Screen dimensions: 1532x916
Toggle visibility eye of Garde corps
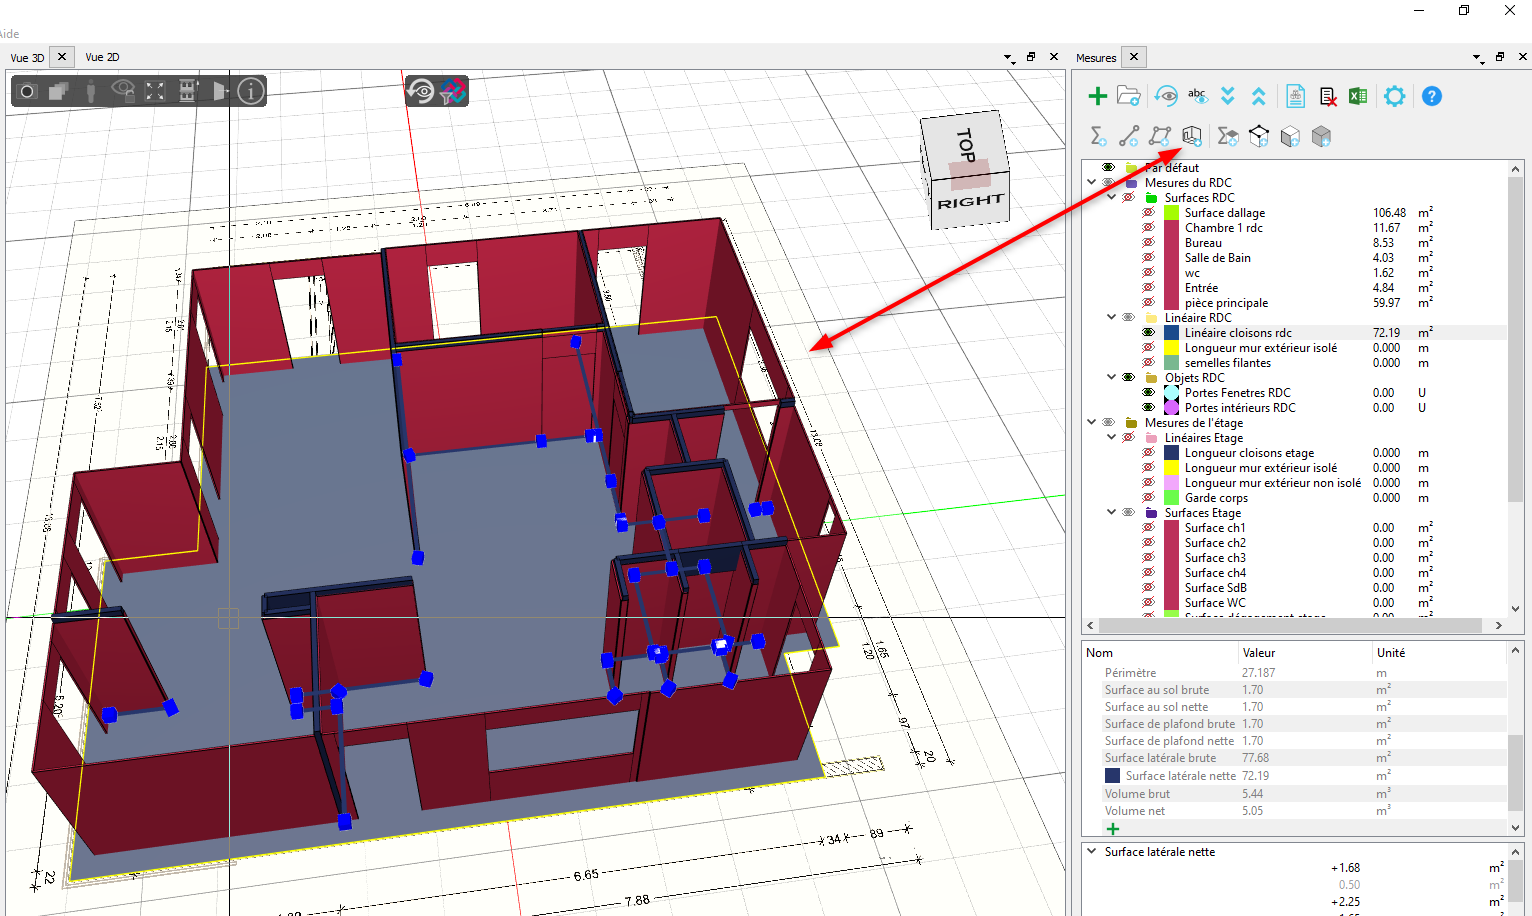pyautogui.click(x=1148, y=497)
